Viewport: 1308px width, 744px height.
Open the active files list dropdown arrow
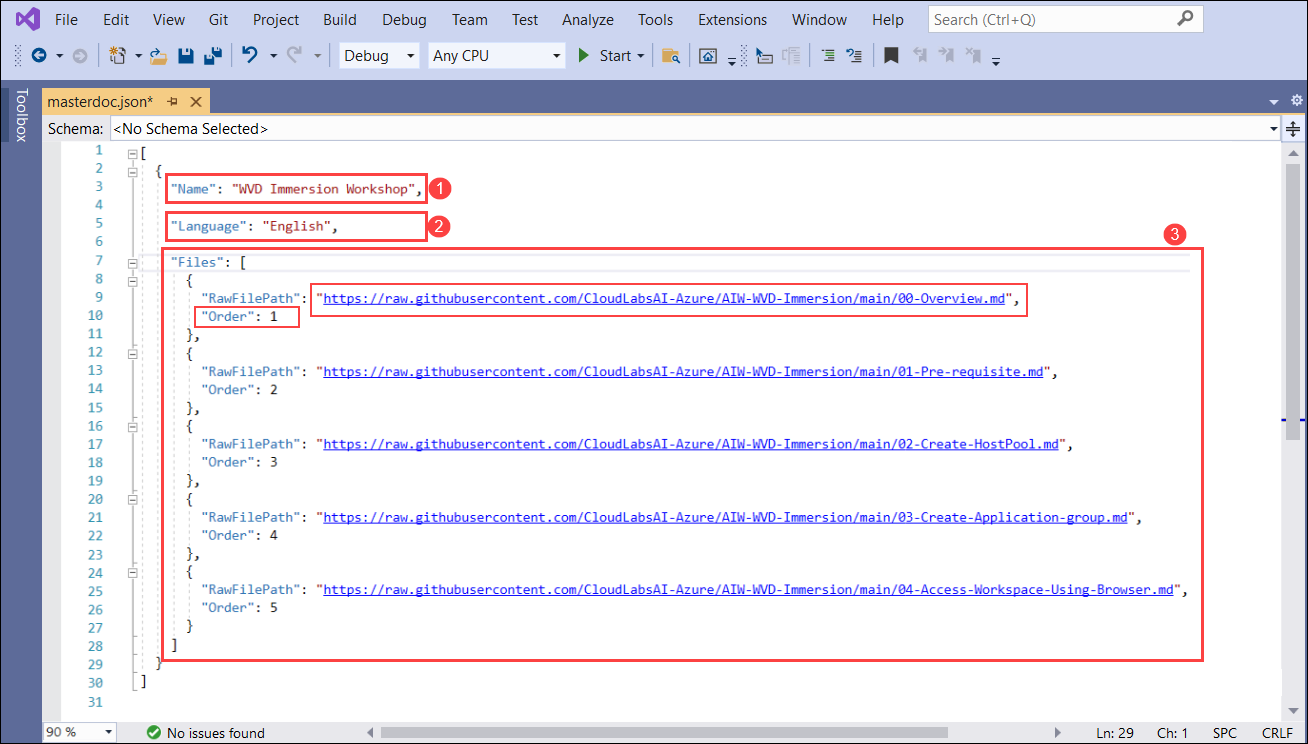point(1274,101)
